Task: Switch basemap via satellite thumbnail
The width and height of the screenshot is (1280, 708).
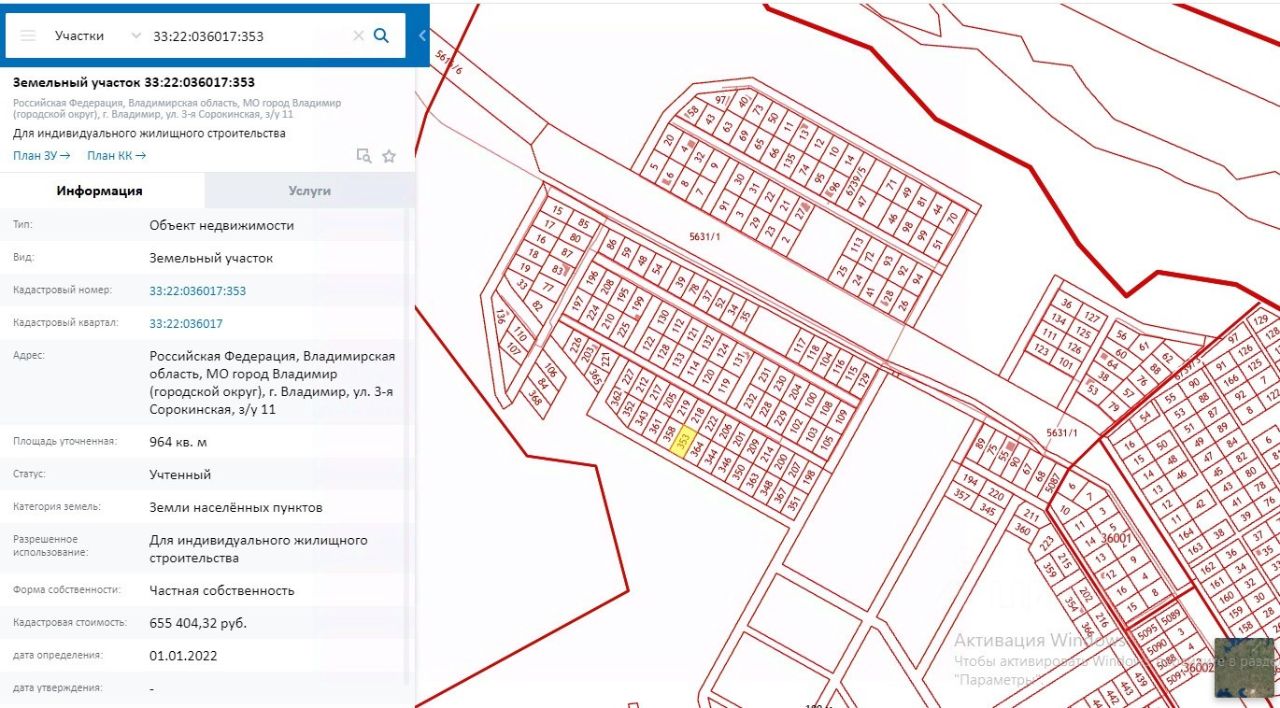Action: 1244,667
